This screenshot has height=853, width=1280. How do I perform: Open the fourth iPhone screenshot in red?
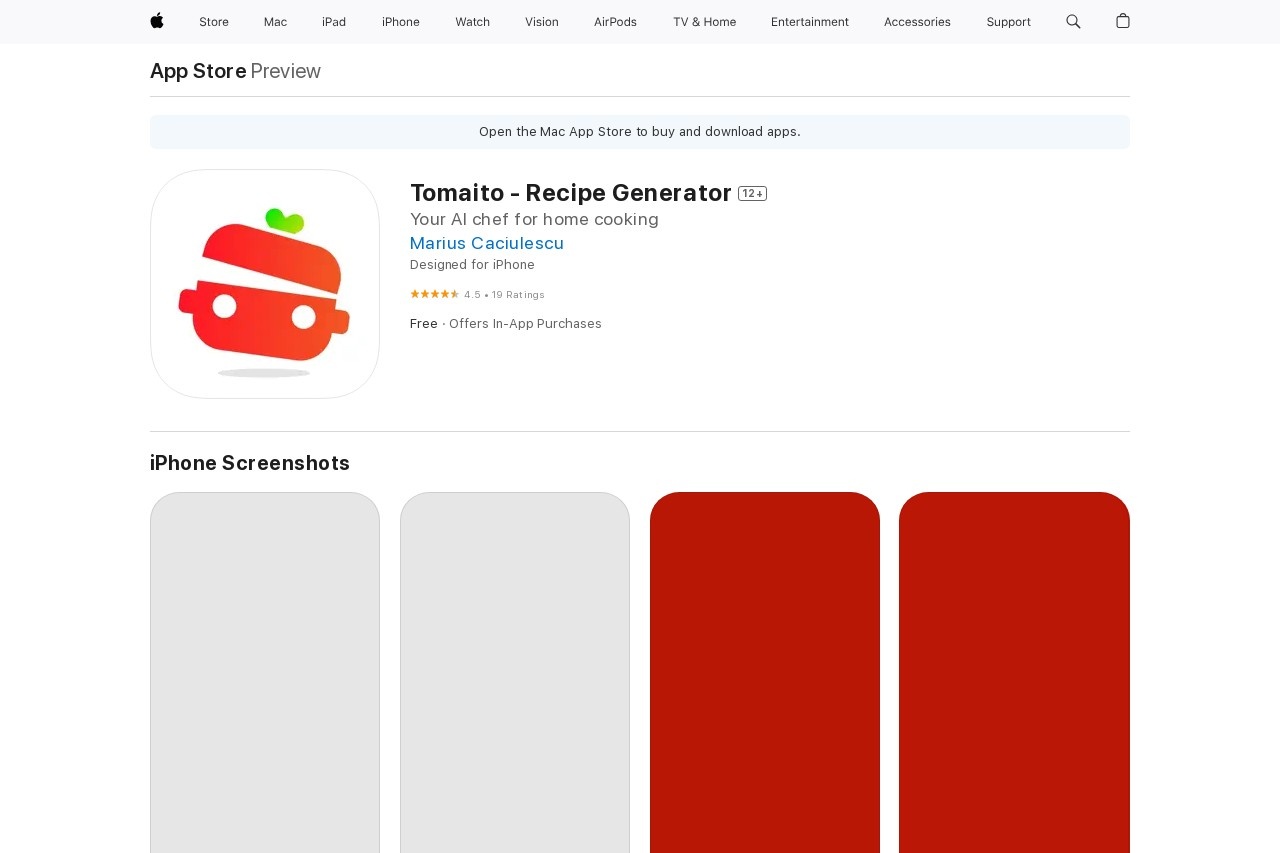[1015, 672]
